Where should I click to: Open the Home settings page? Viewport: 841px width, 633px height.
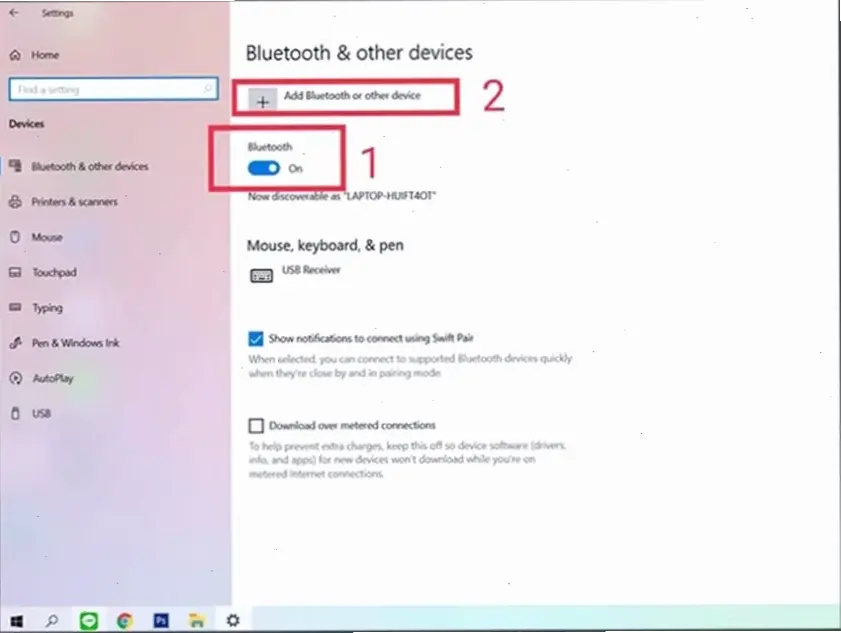44,55
